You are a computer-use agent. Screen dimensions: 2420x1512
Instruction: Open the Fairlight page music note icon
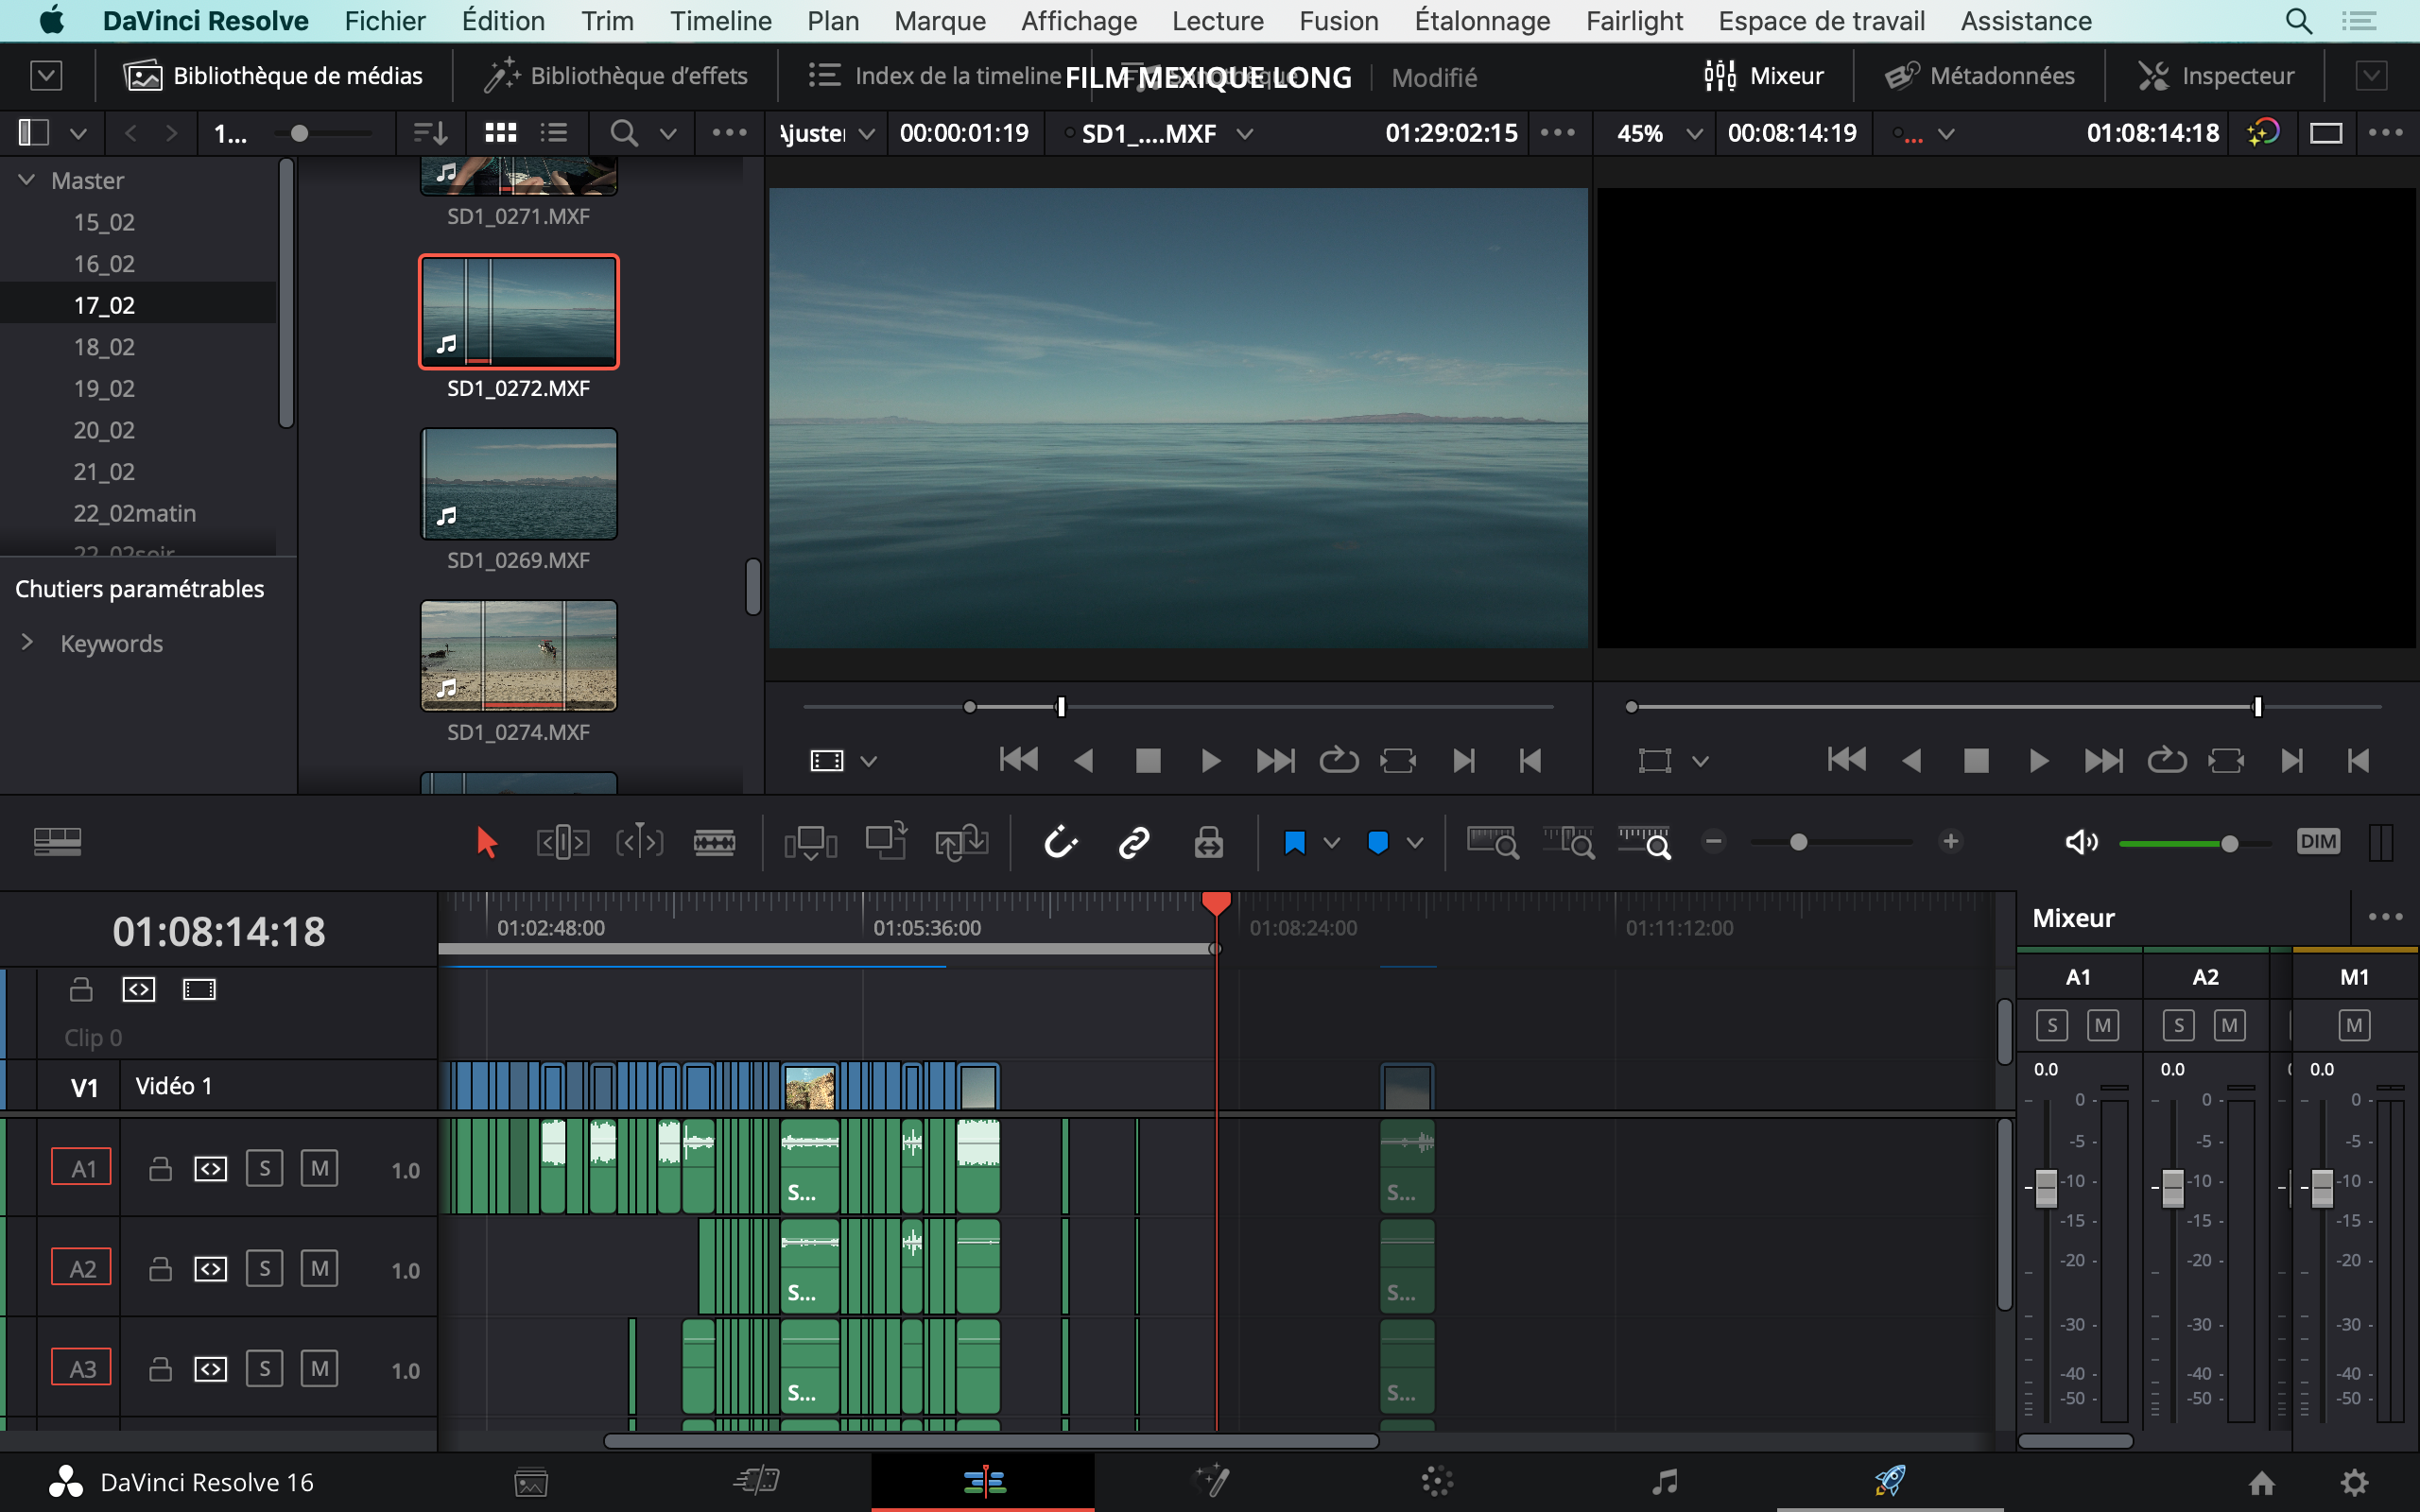coord(1664,1481)
